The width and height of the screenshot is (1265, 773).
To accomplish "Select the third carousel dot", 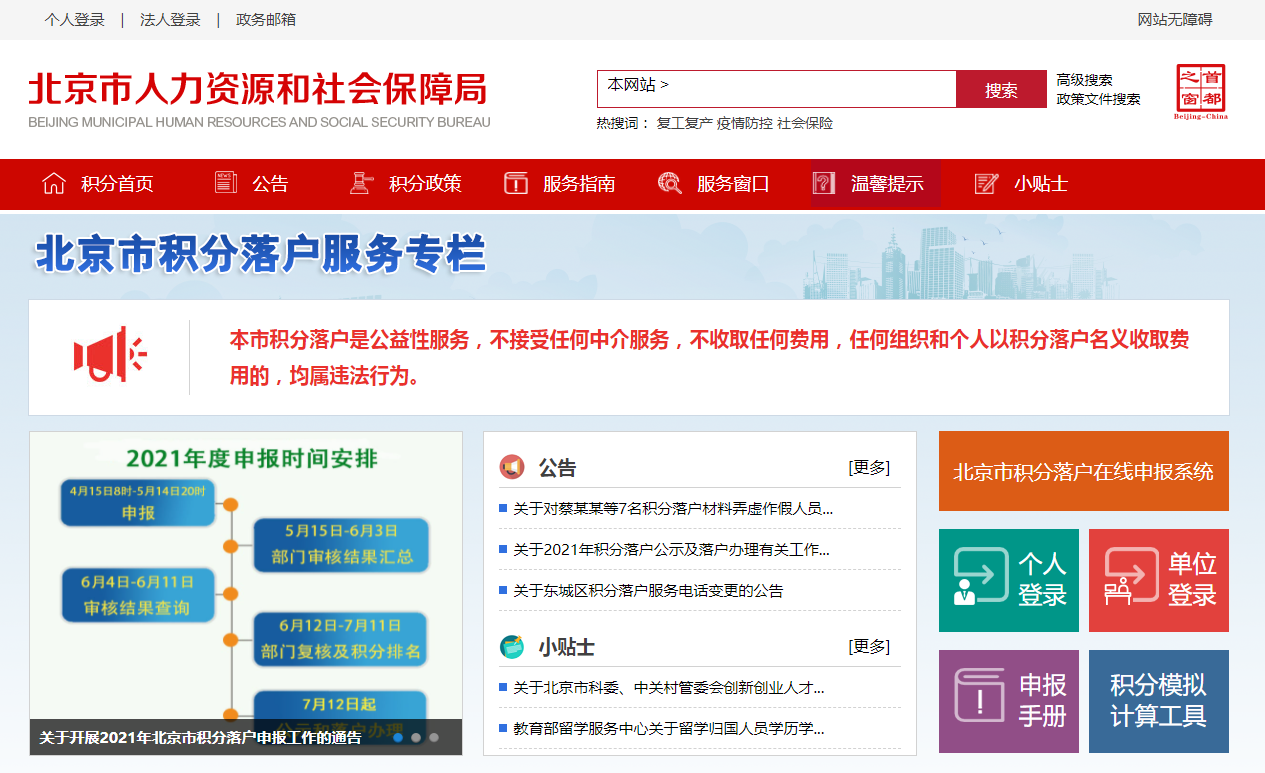I will (434, 737).
